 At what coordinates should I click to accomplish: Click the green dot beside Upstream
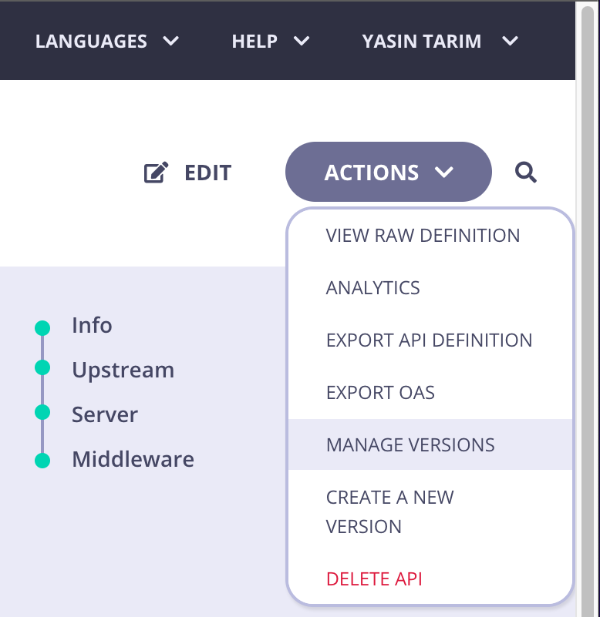point(42,368)
